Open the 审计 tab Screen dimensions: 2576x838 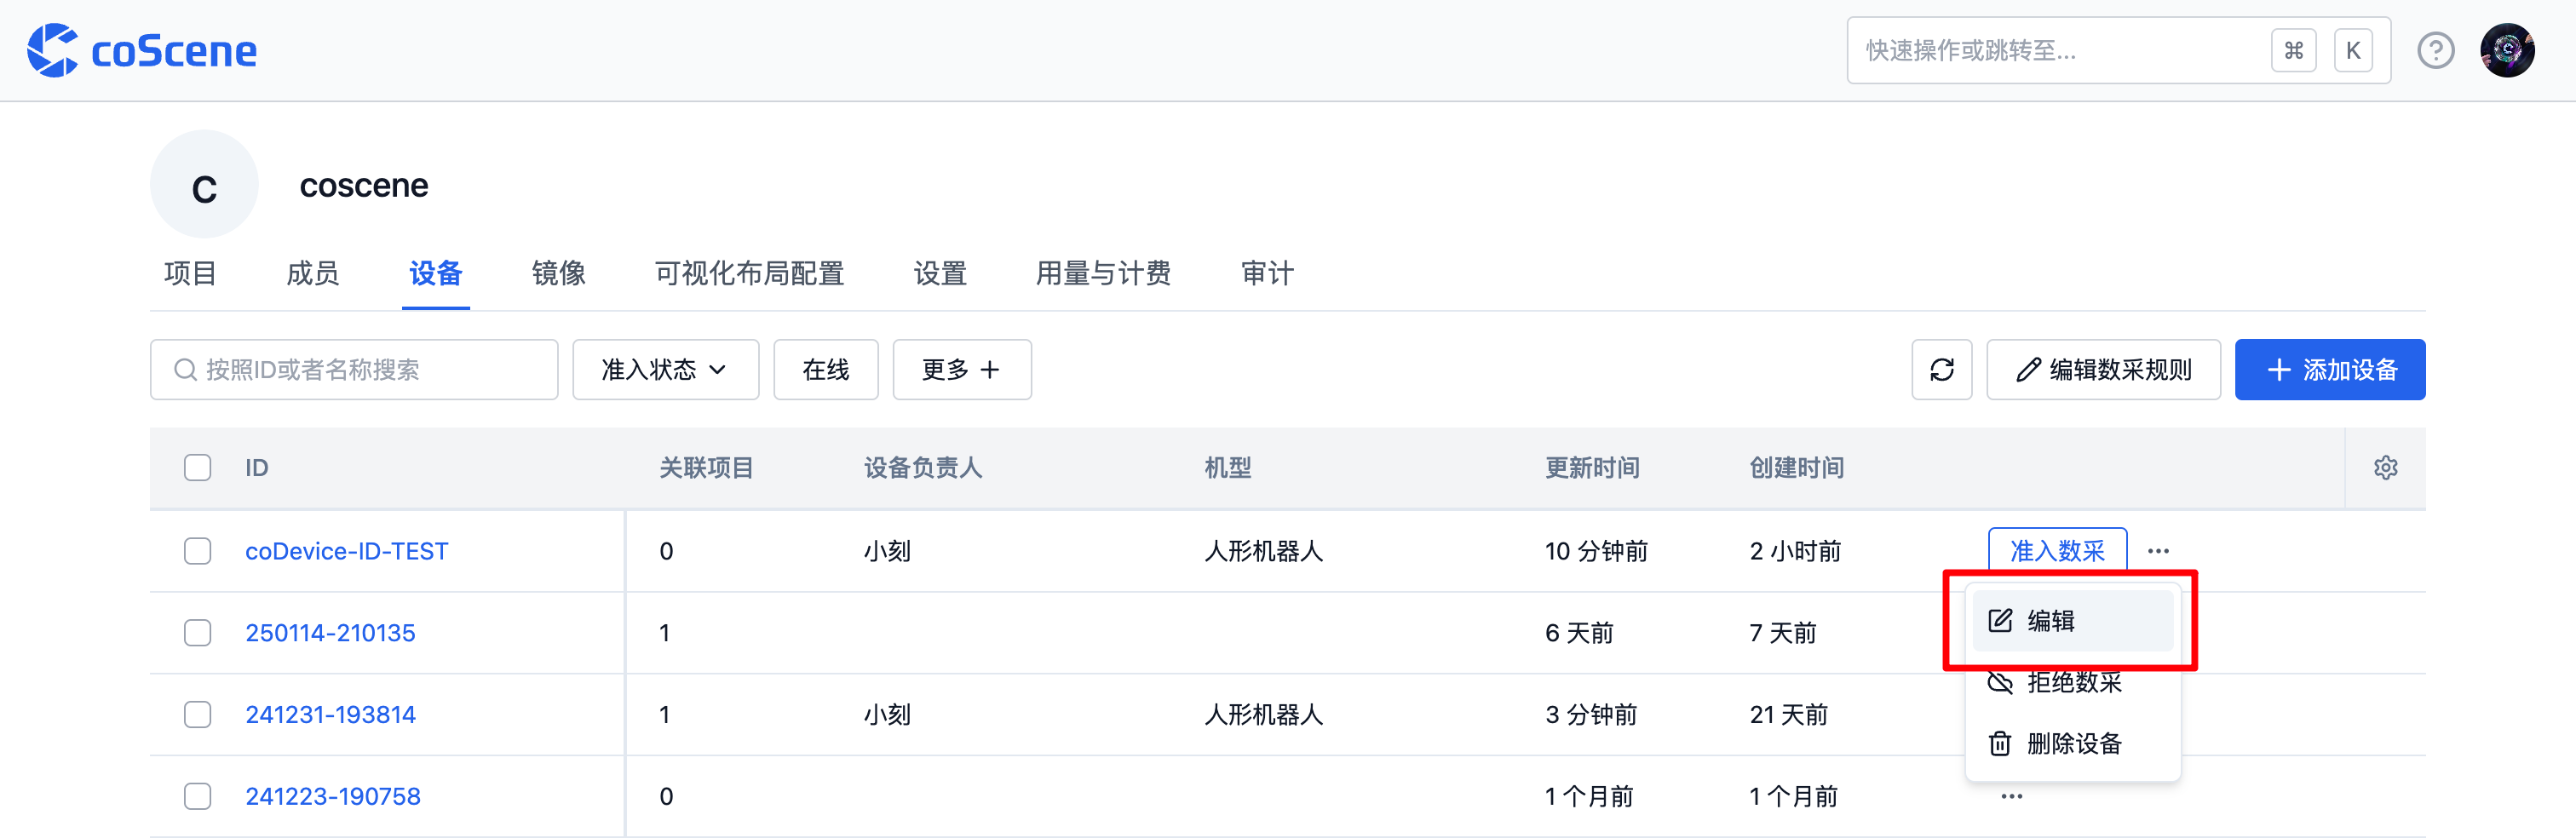coord(1268,274)
